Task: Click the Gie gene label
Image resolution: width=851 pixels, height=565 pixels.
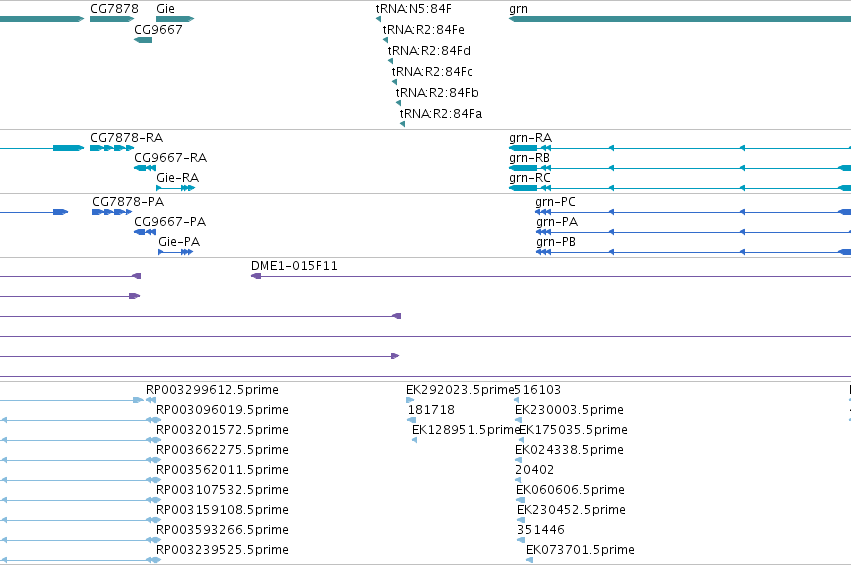Action: pos(166,9)
